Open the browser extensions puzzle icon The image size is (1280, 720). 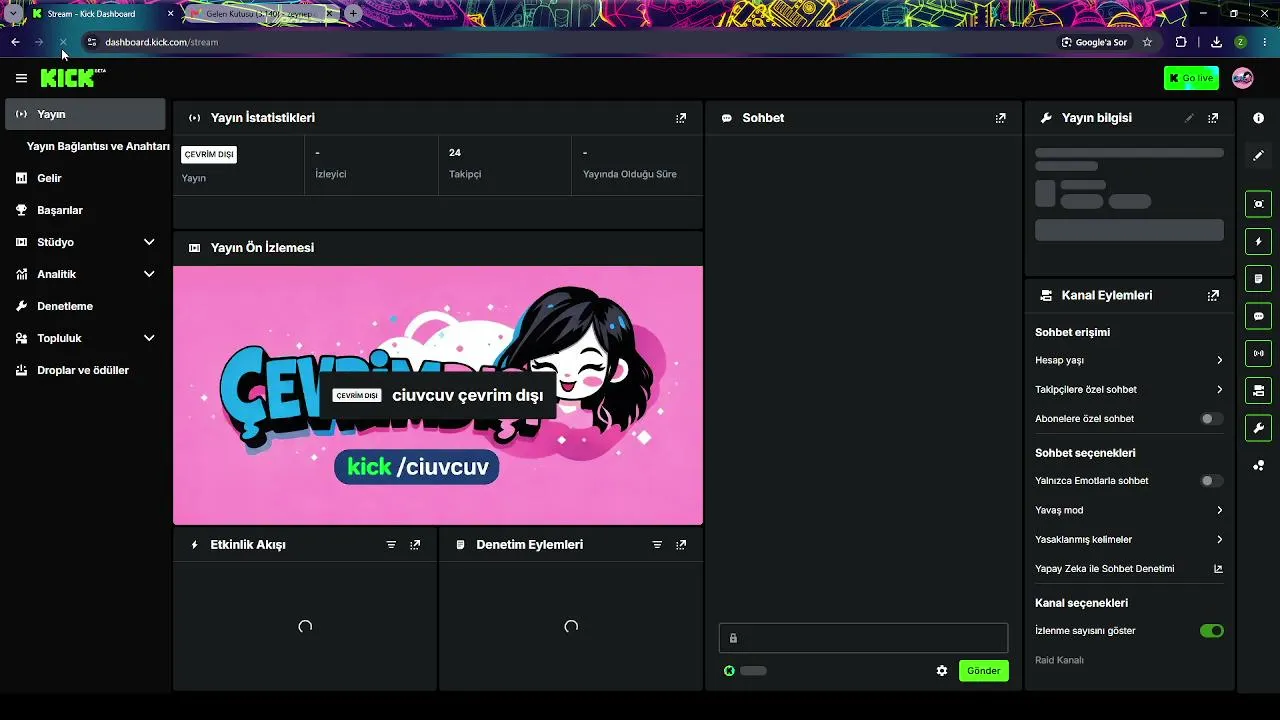1181,42
